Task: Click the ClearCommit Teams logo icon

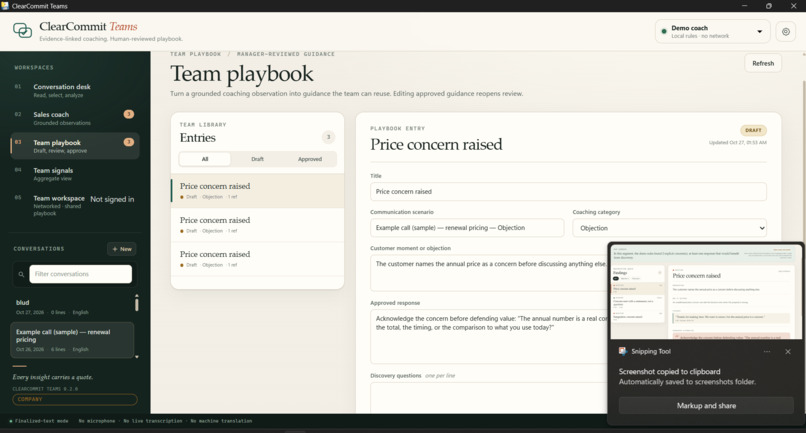Action: coord(22,30)
